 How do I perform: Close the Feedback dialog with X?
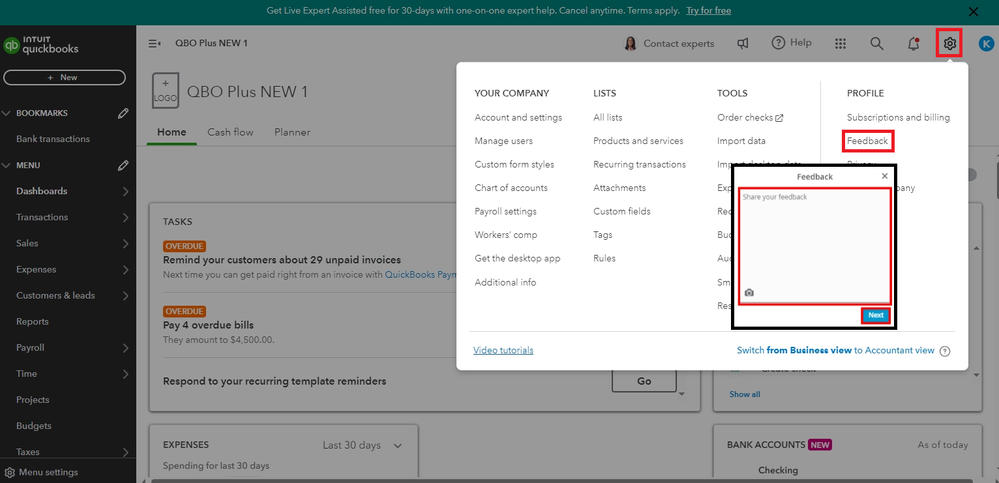884,176
